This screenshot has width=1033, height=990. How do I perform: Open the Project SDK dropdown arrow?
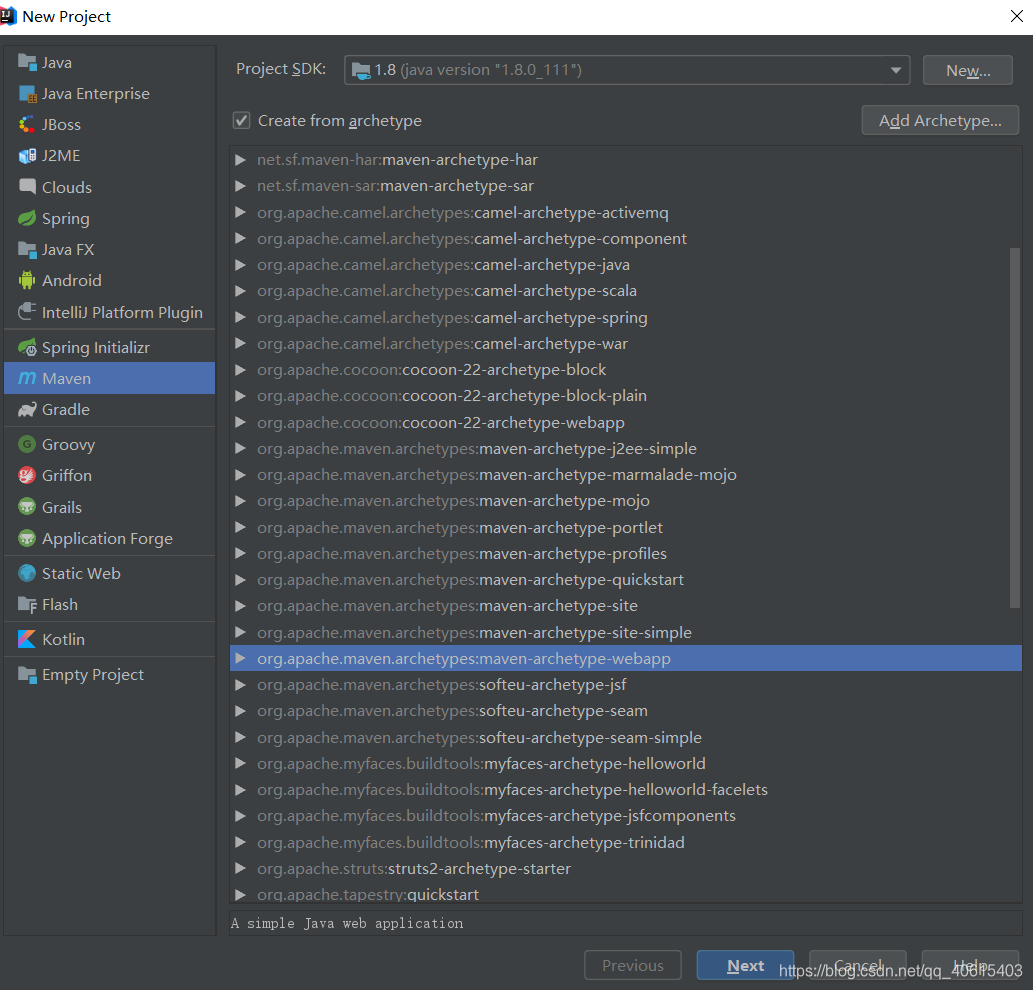click(x=895, y=70)
